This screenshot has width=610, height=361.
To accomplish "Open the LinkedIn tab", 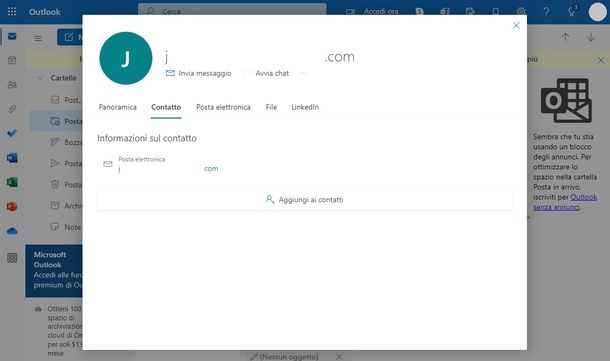I will [305, 107].
